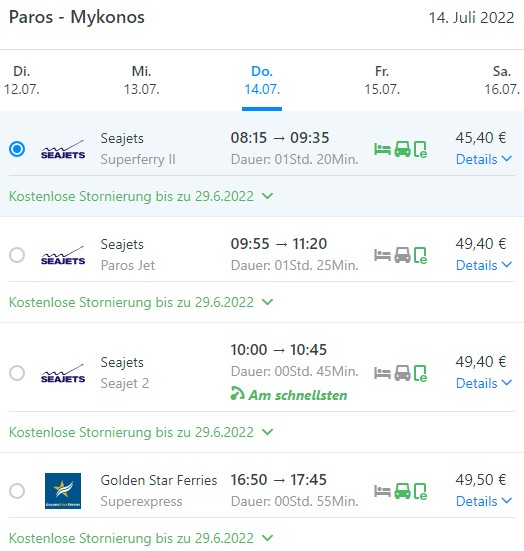Select the 10:00 Seajet 2 radio button

[x=17, y=373]
